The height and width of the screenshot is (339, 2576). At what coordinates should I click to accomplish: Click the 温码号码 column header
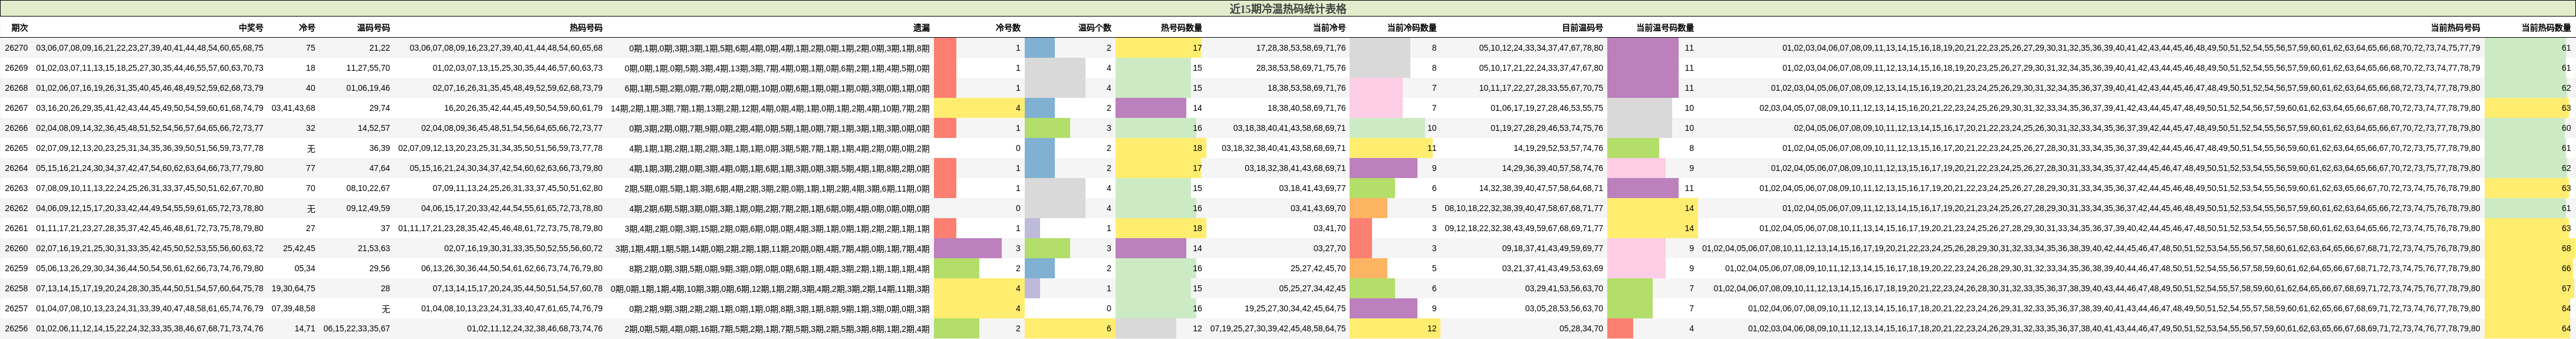click(x=374, y=28)
